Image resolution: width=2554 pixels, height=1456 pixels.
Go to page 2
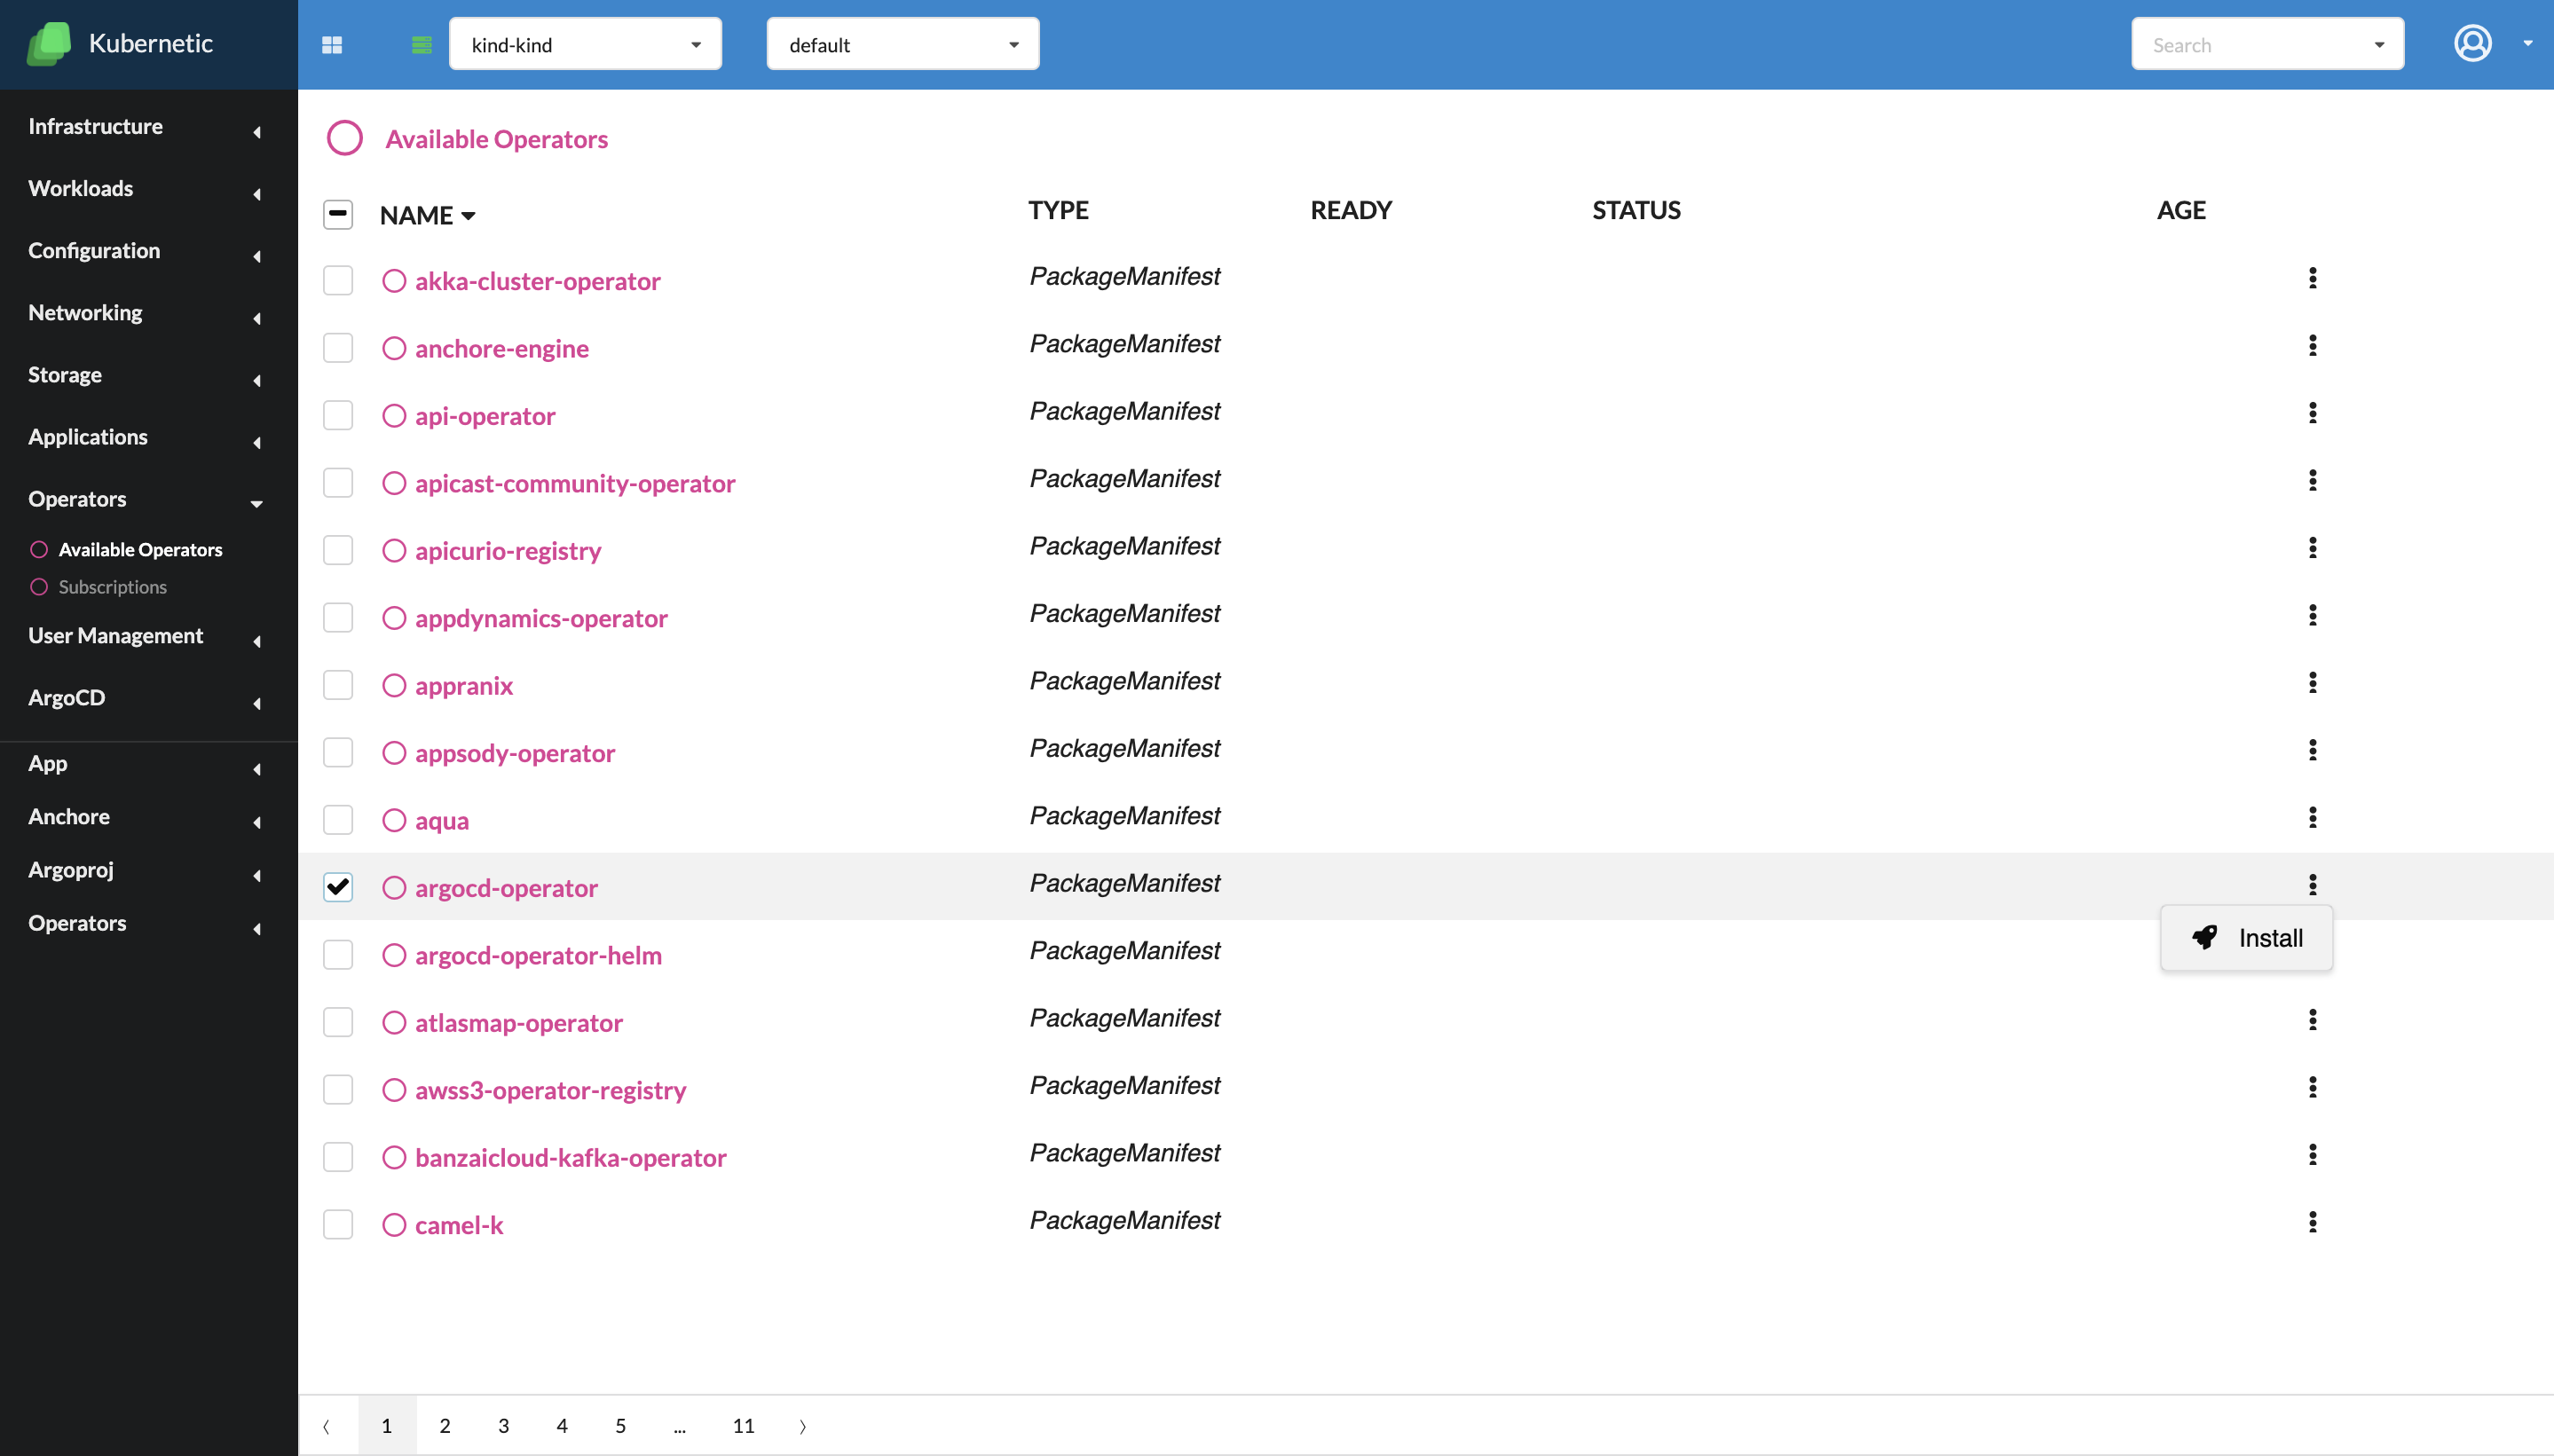pyautogui.click(x=445, y=1426)
